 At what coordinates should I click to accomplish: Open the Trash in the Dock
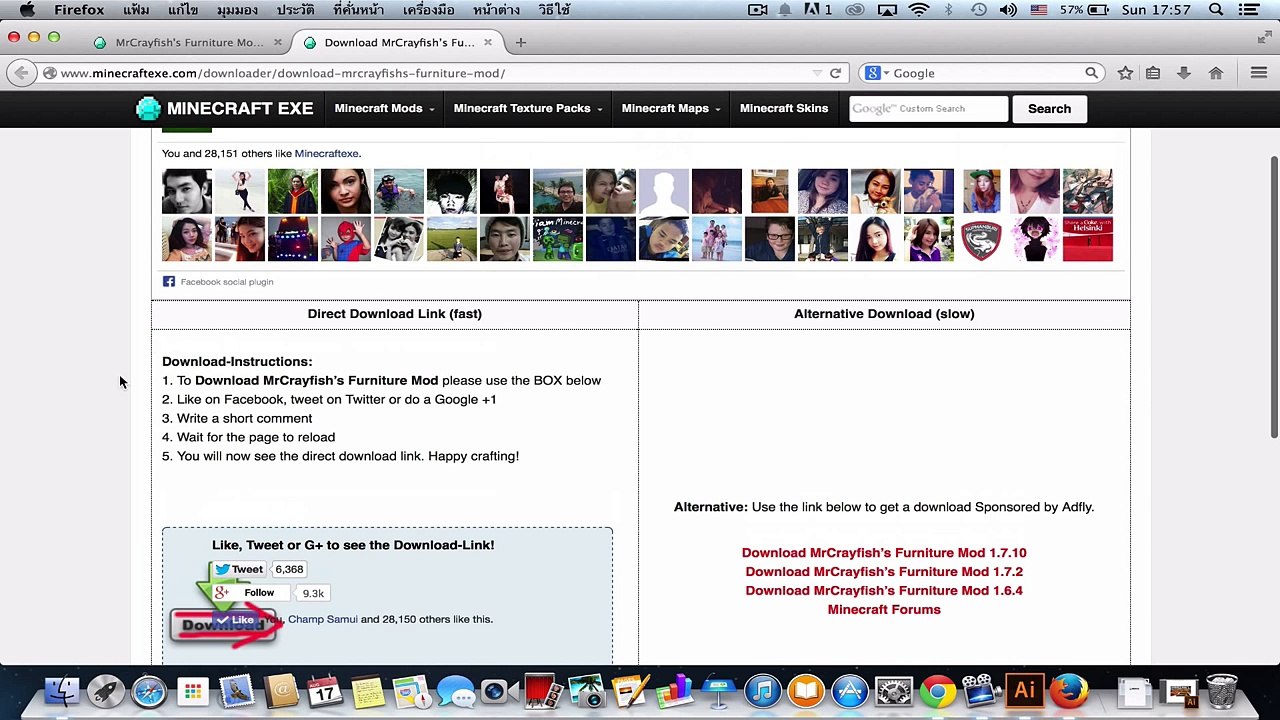[1222, 691]
